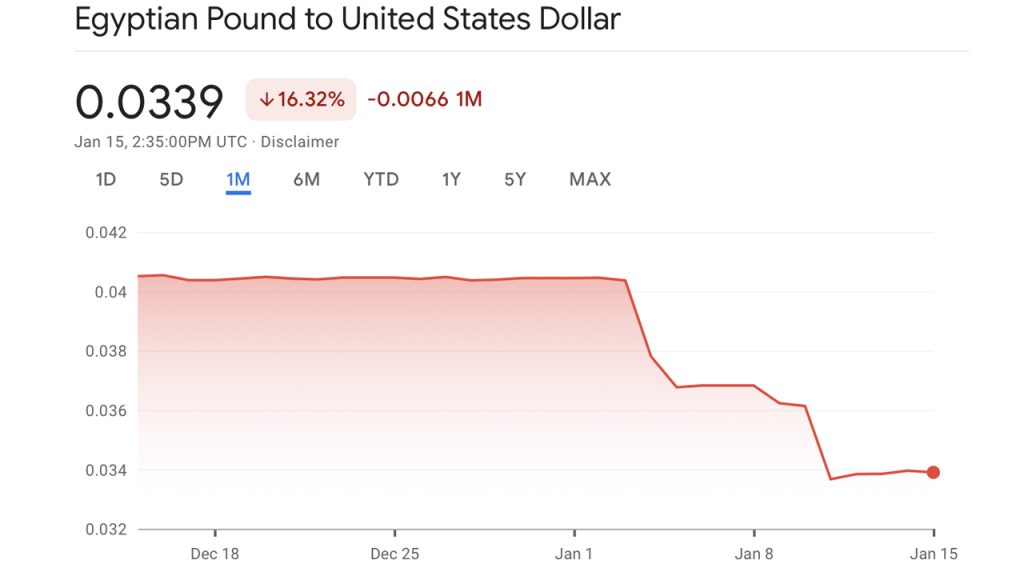Click the exchange rate value 0.0339

tap(150, 100)
